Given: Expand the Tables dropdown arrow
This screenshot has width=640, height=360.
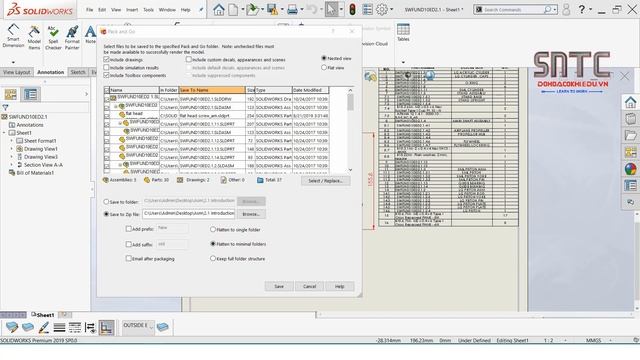Looking at the screenshot, I should (403, 62).
